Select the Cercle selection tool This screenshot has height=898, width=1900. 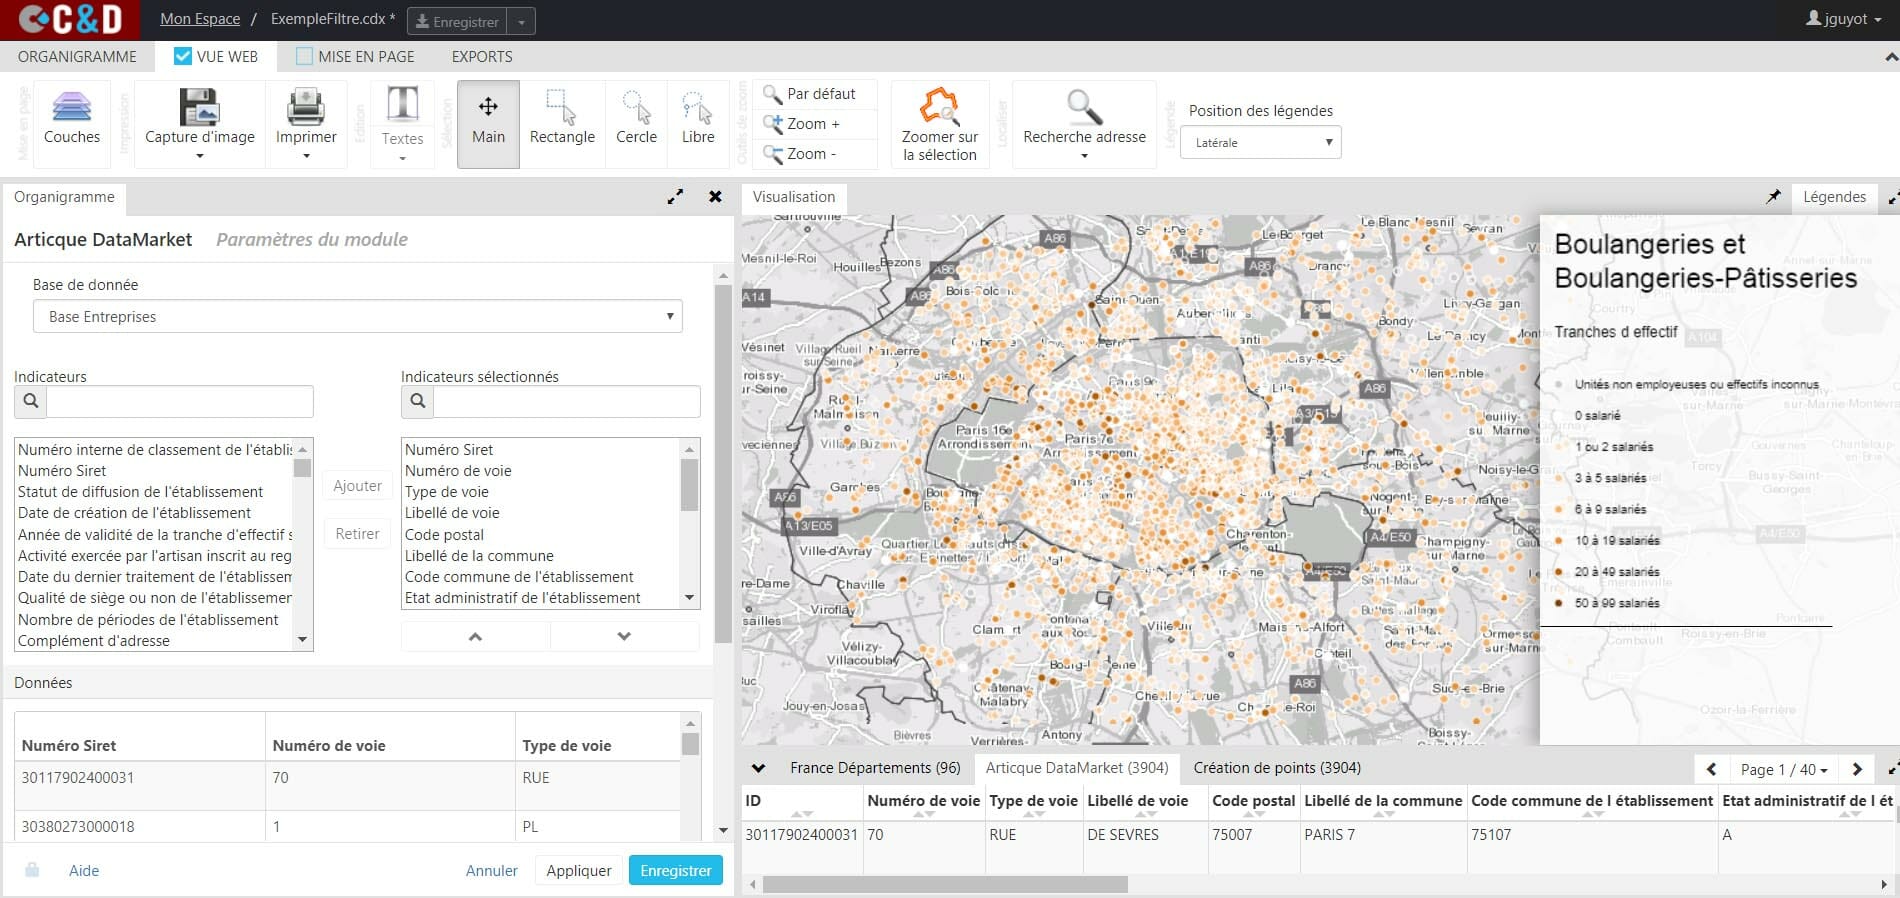636,124
